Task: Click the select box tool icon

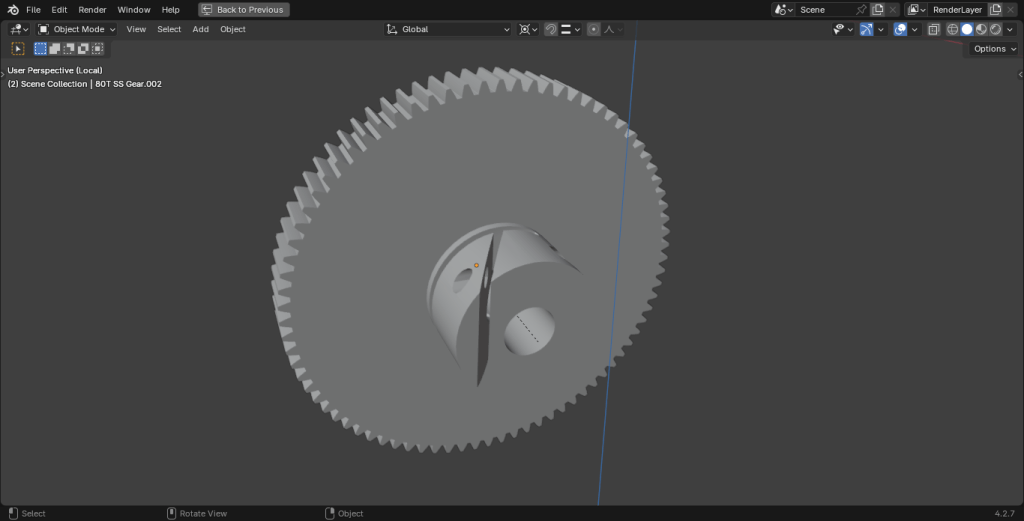Action: (x=18, y=48)
